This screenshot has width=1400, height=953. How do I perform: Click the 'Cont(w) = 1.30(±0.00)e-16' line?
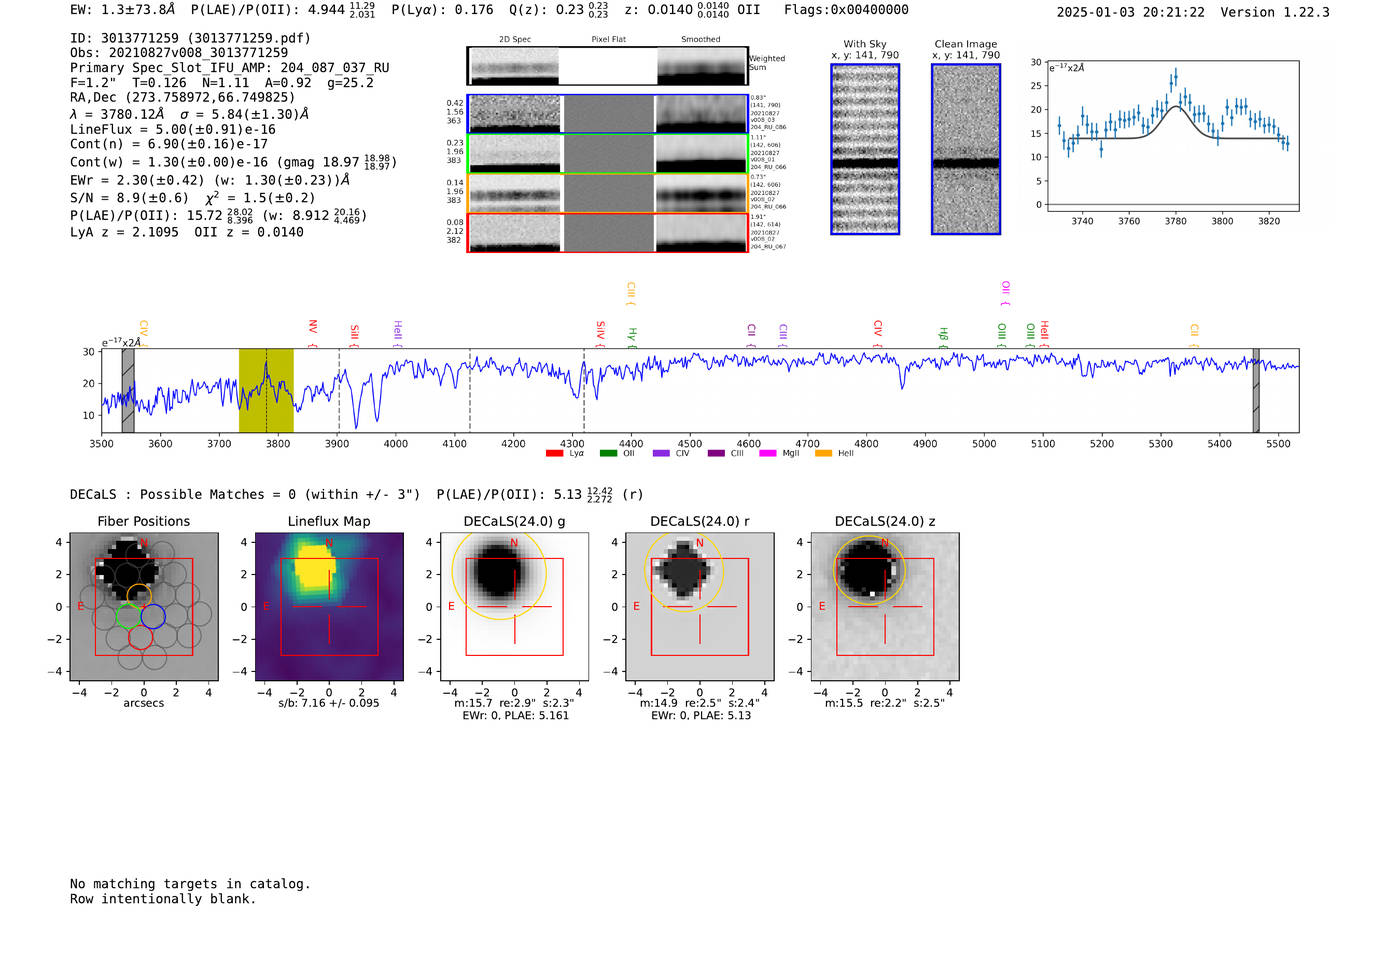[169, 162]
